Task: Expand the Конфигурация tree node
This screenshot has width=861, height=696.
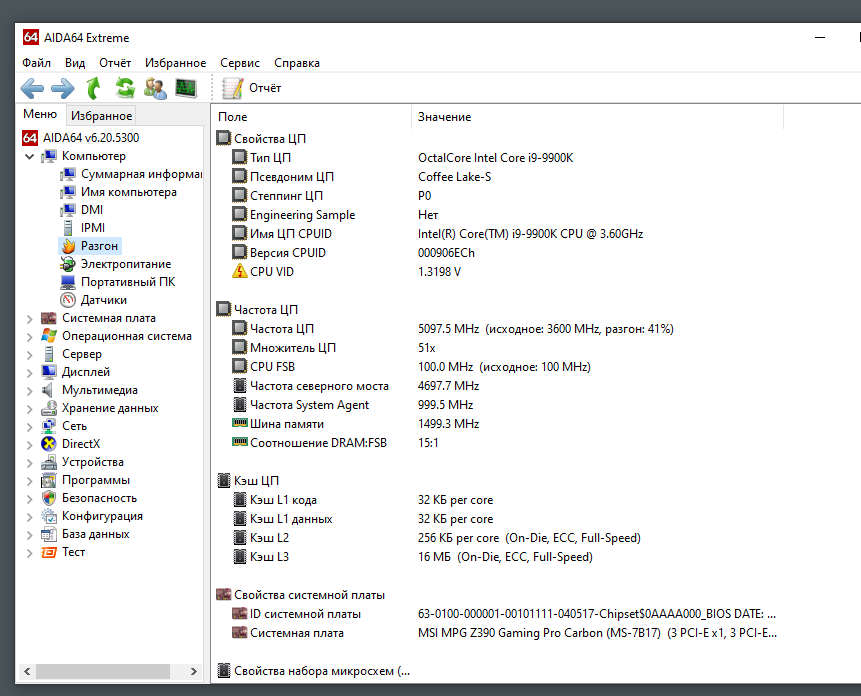Action: 30,517
